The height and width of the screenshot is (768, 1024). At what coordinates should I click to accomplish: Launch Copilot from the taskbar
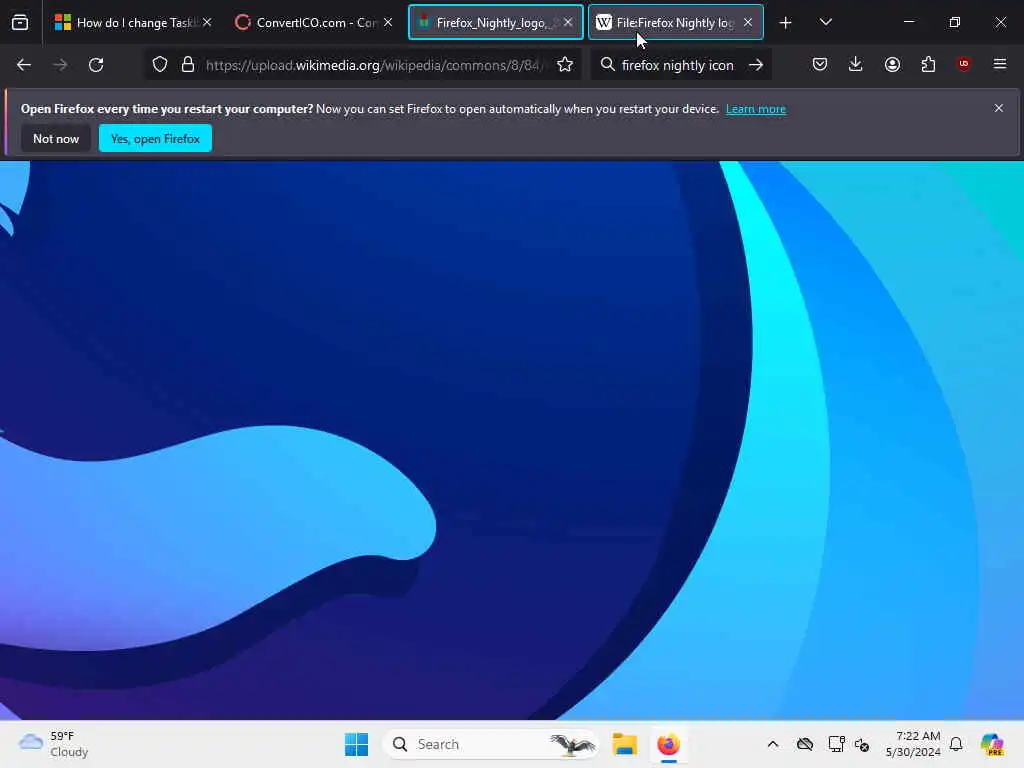point(992,744)
